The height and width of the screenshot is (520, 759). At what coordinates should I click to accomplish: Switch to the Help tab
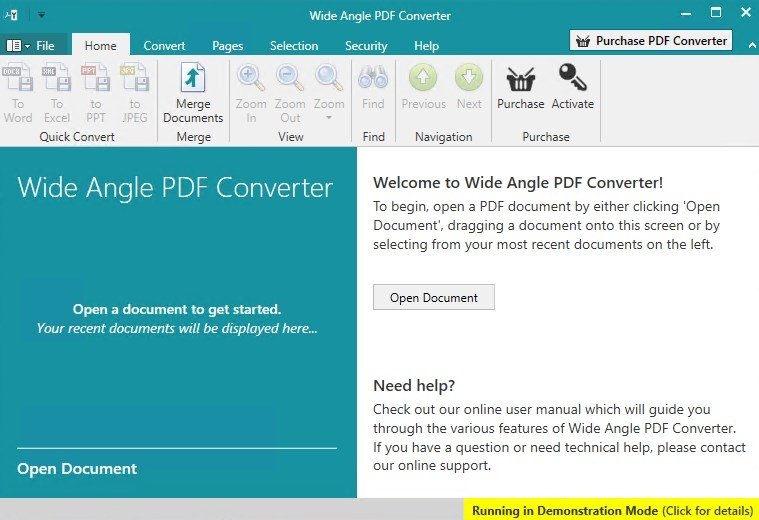(426, 46)
